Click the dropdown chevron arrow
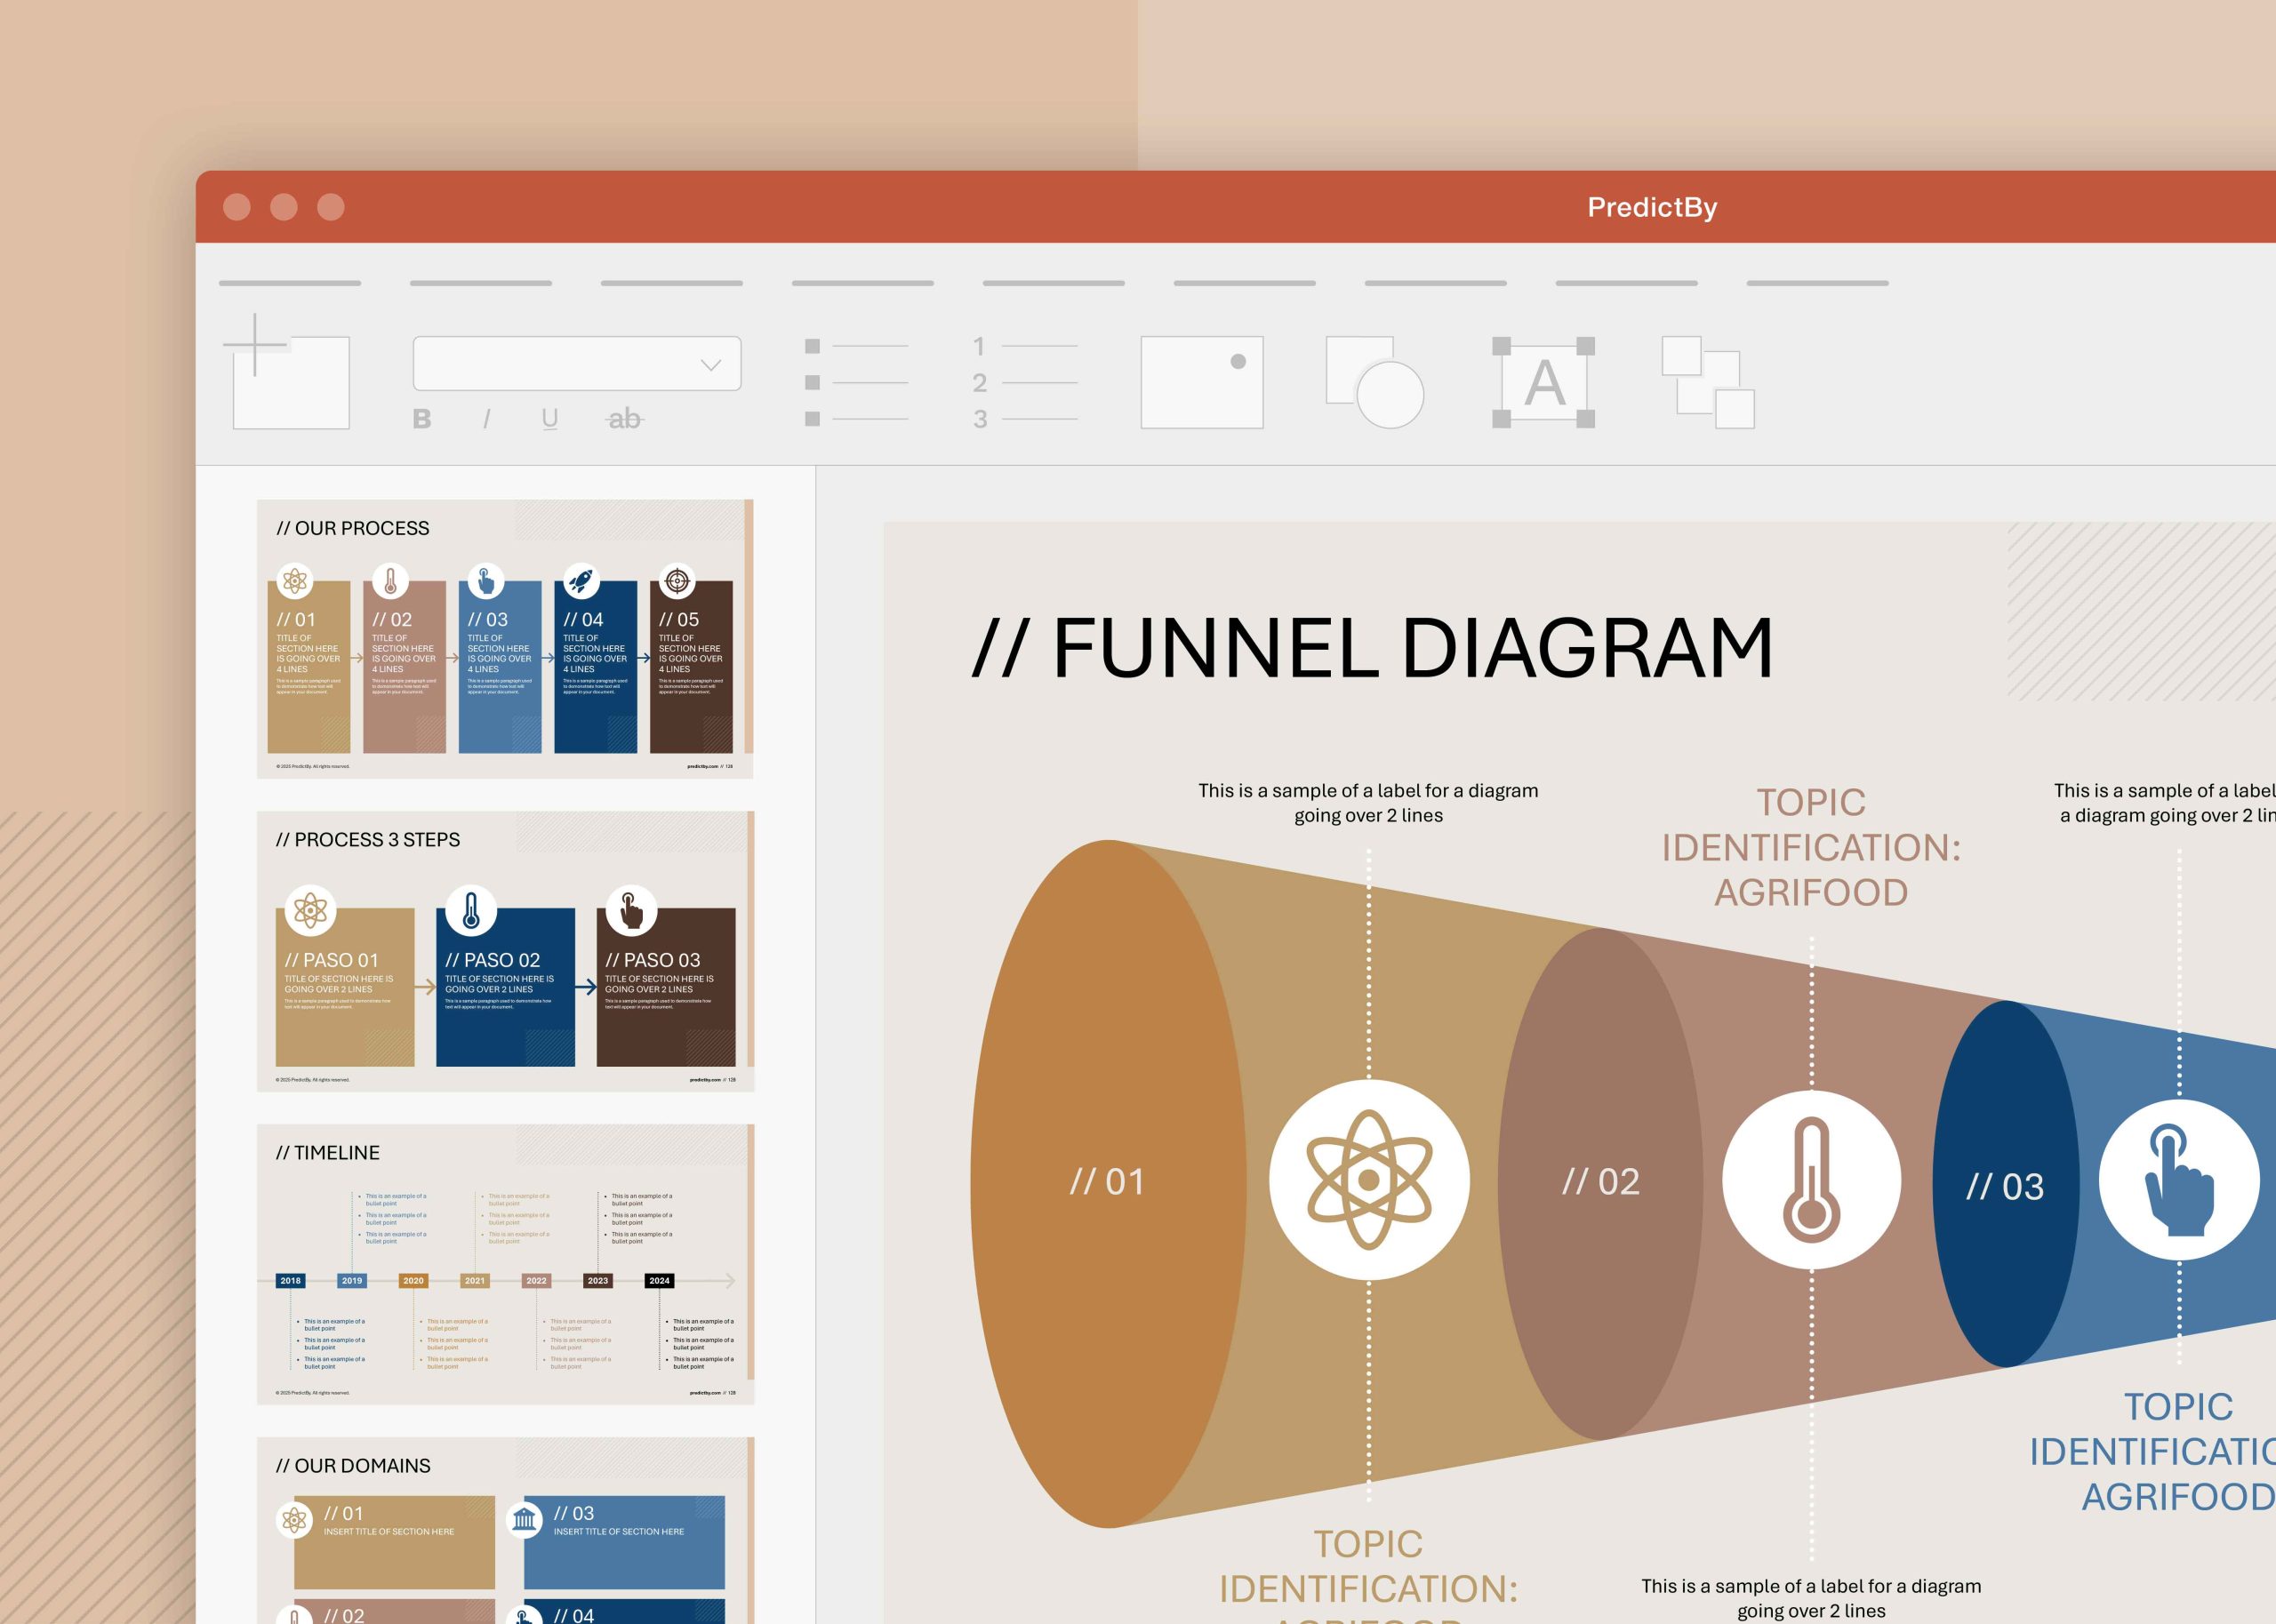The image size is (2276, 1624). [x=711, y=365]
